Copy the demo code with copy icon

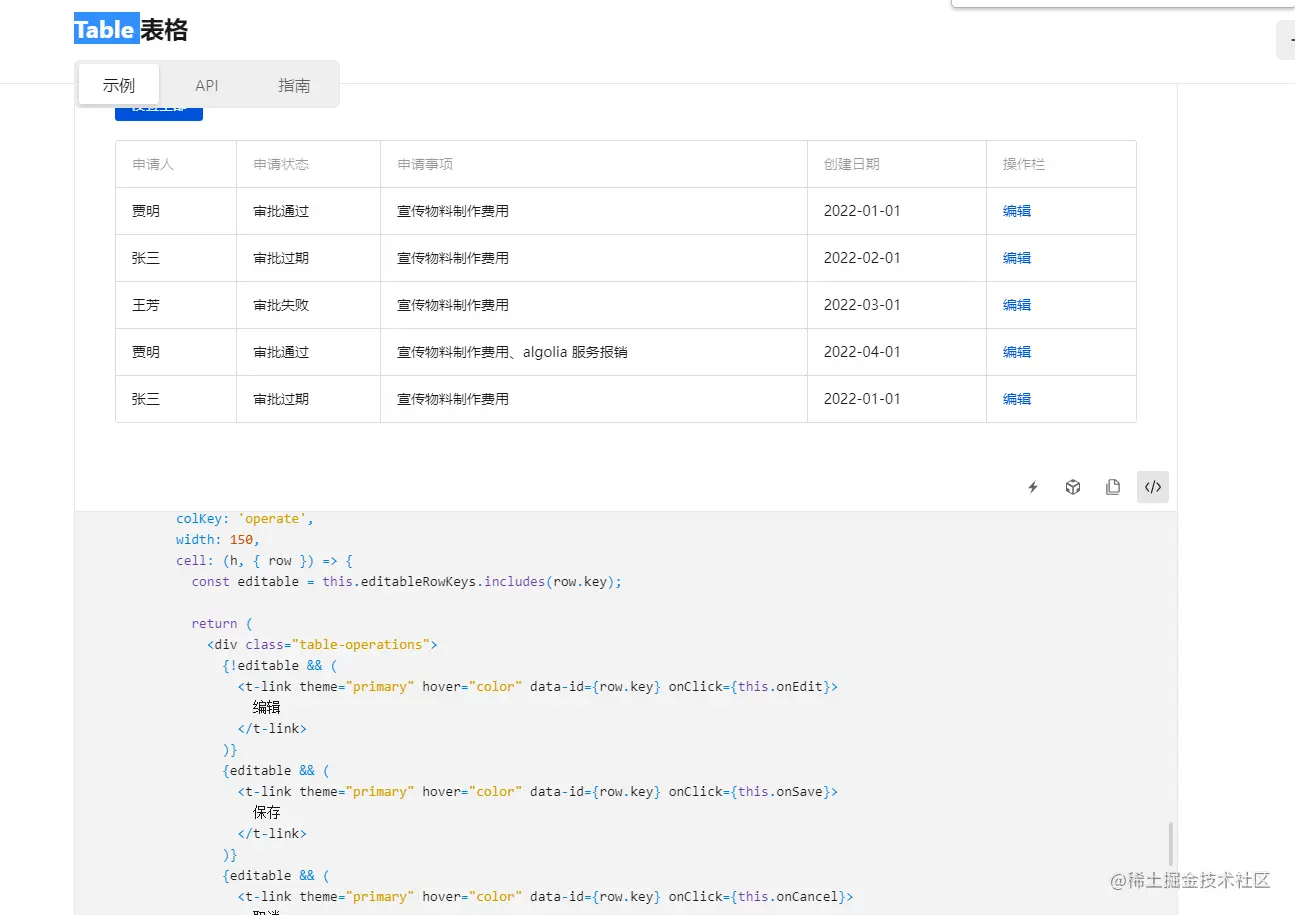click(x=1113, y=487)
